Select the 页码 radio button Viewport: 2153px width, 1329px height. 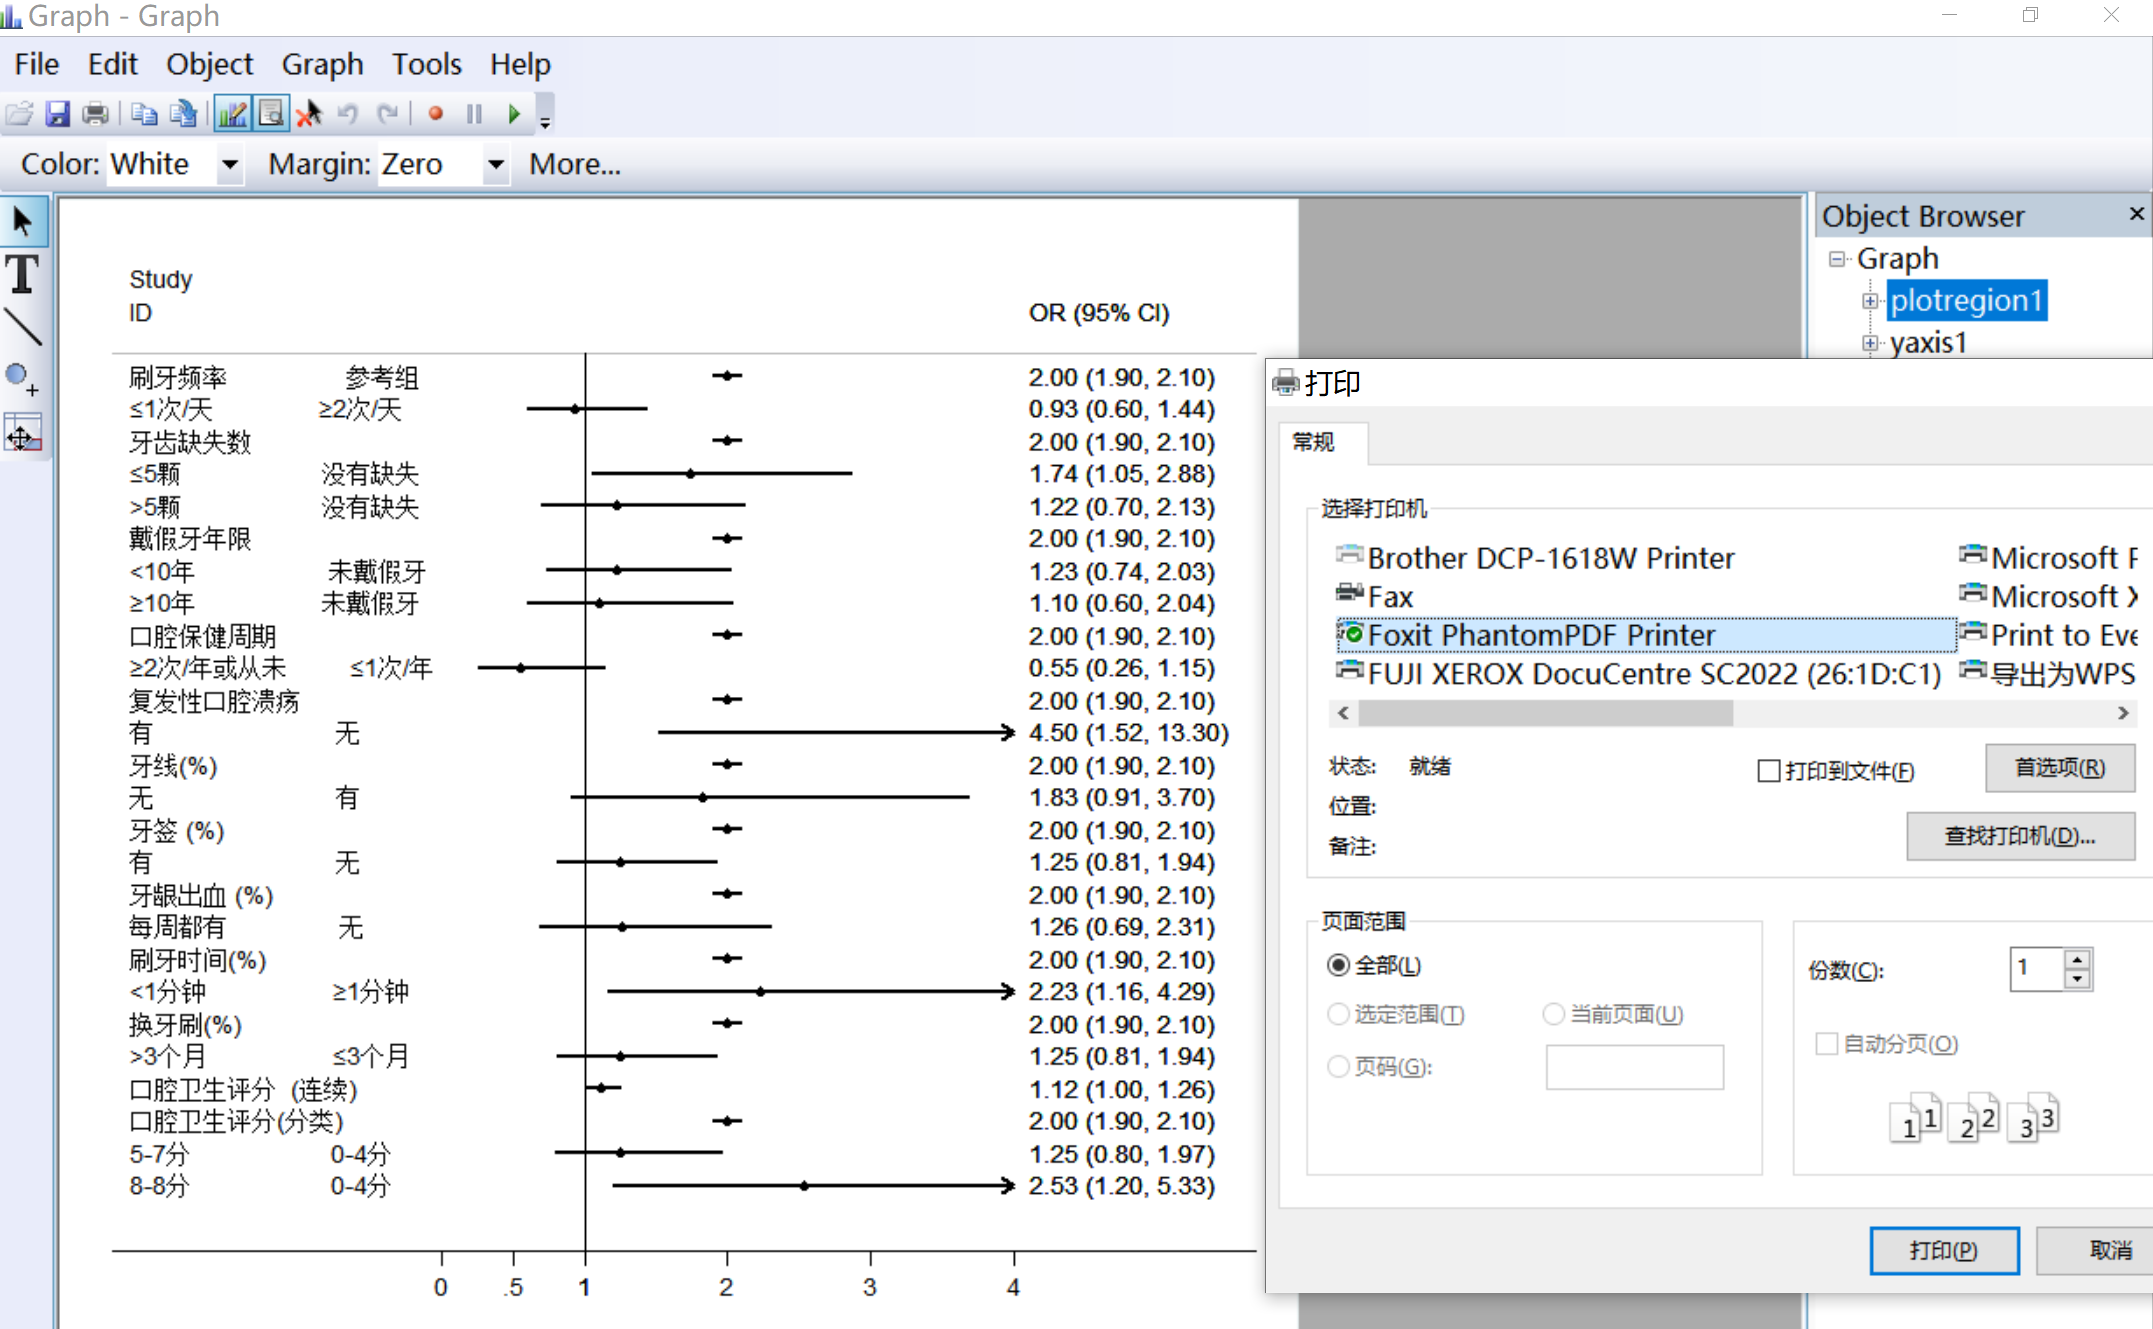pos(1338,1067)
